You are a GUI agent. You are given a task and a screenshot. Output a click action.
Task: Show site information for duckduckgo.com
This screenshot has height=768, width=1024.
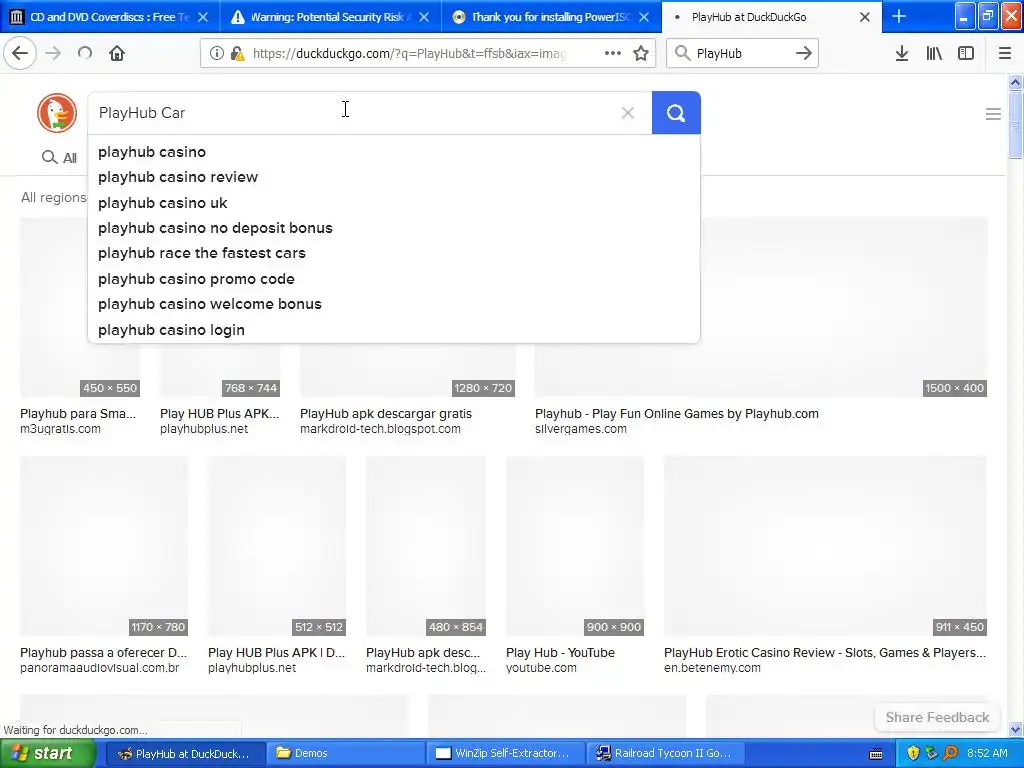216,54
